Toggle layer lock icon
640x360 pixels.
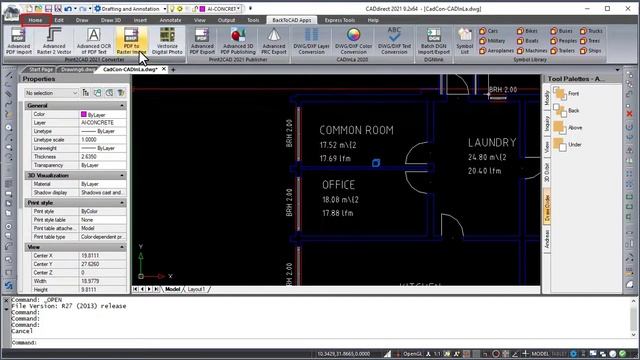point(195,9)
